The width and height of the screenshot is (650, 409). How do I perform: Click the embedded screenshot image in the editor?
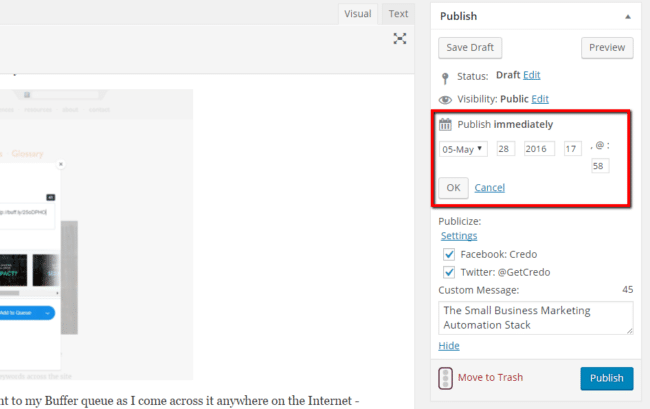(96, 234)
